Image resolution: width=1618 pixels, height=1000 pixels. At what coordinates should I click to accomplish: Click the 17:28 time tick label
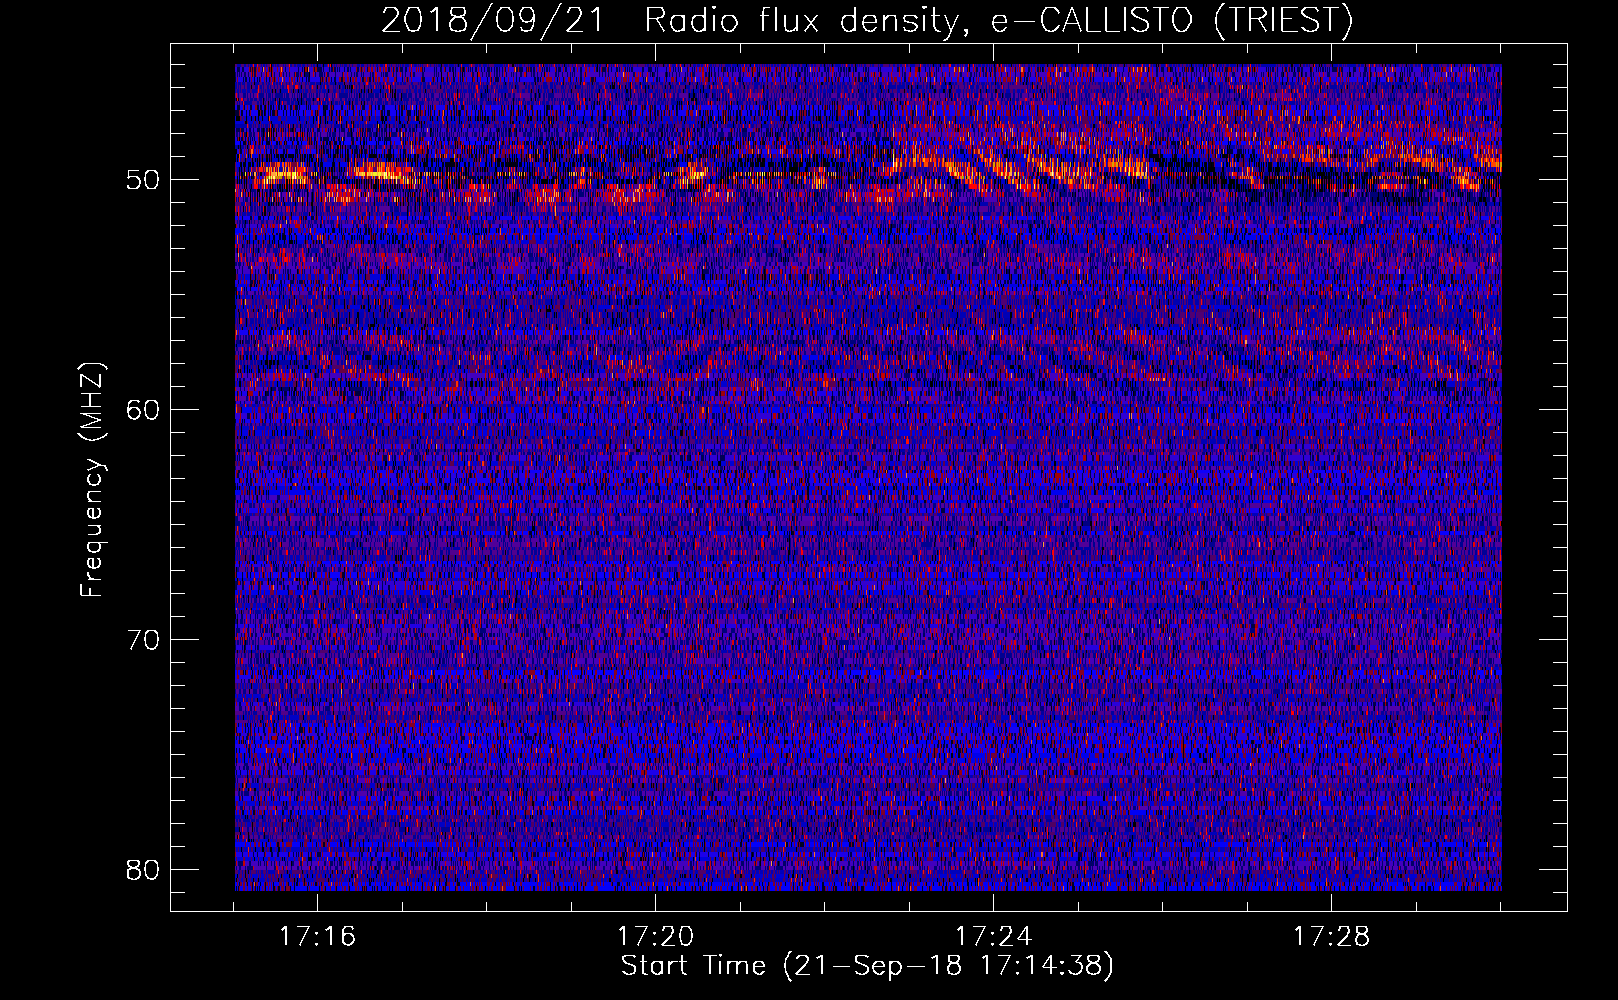tap(1332, 937)
